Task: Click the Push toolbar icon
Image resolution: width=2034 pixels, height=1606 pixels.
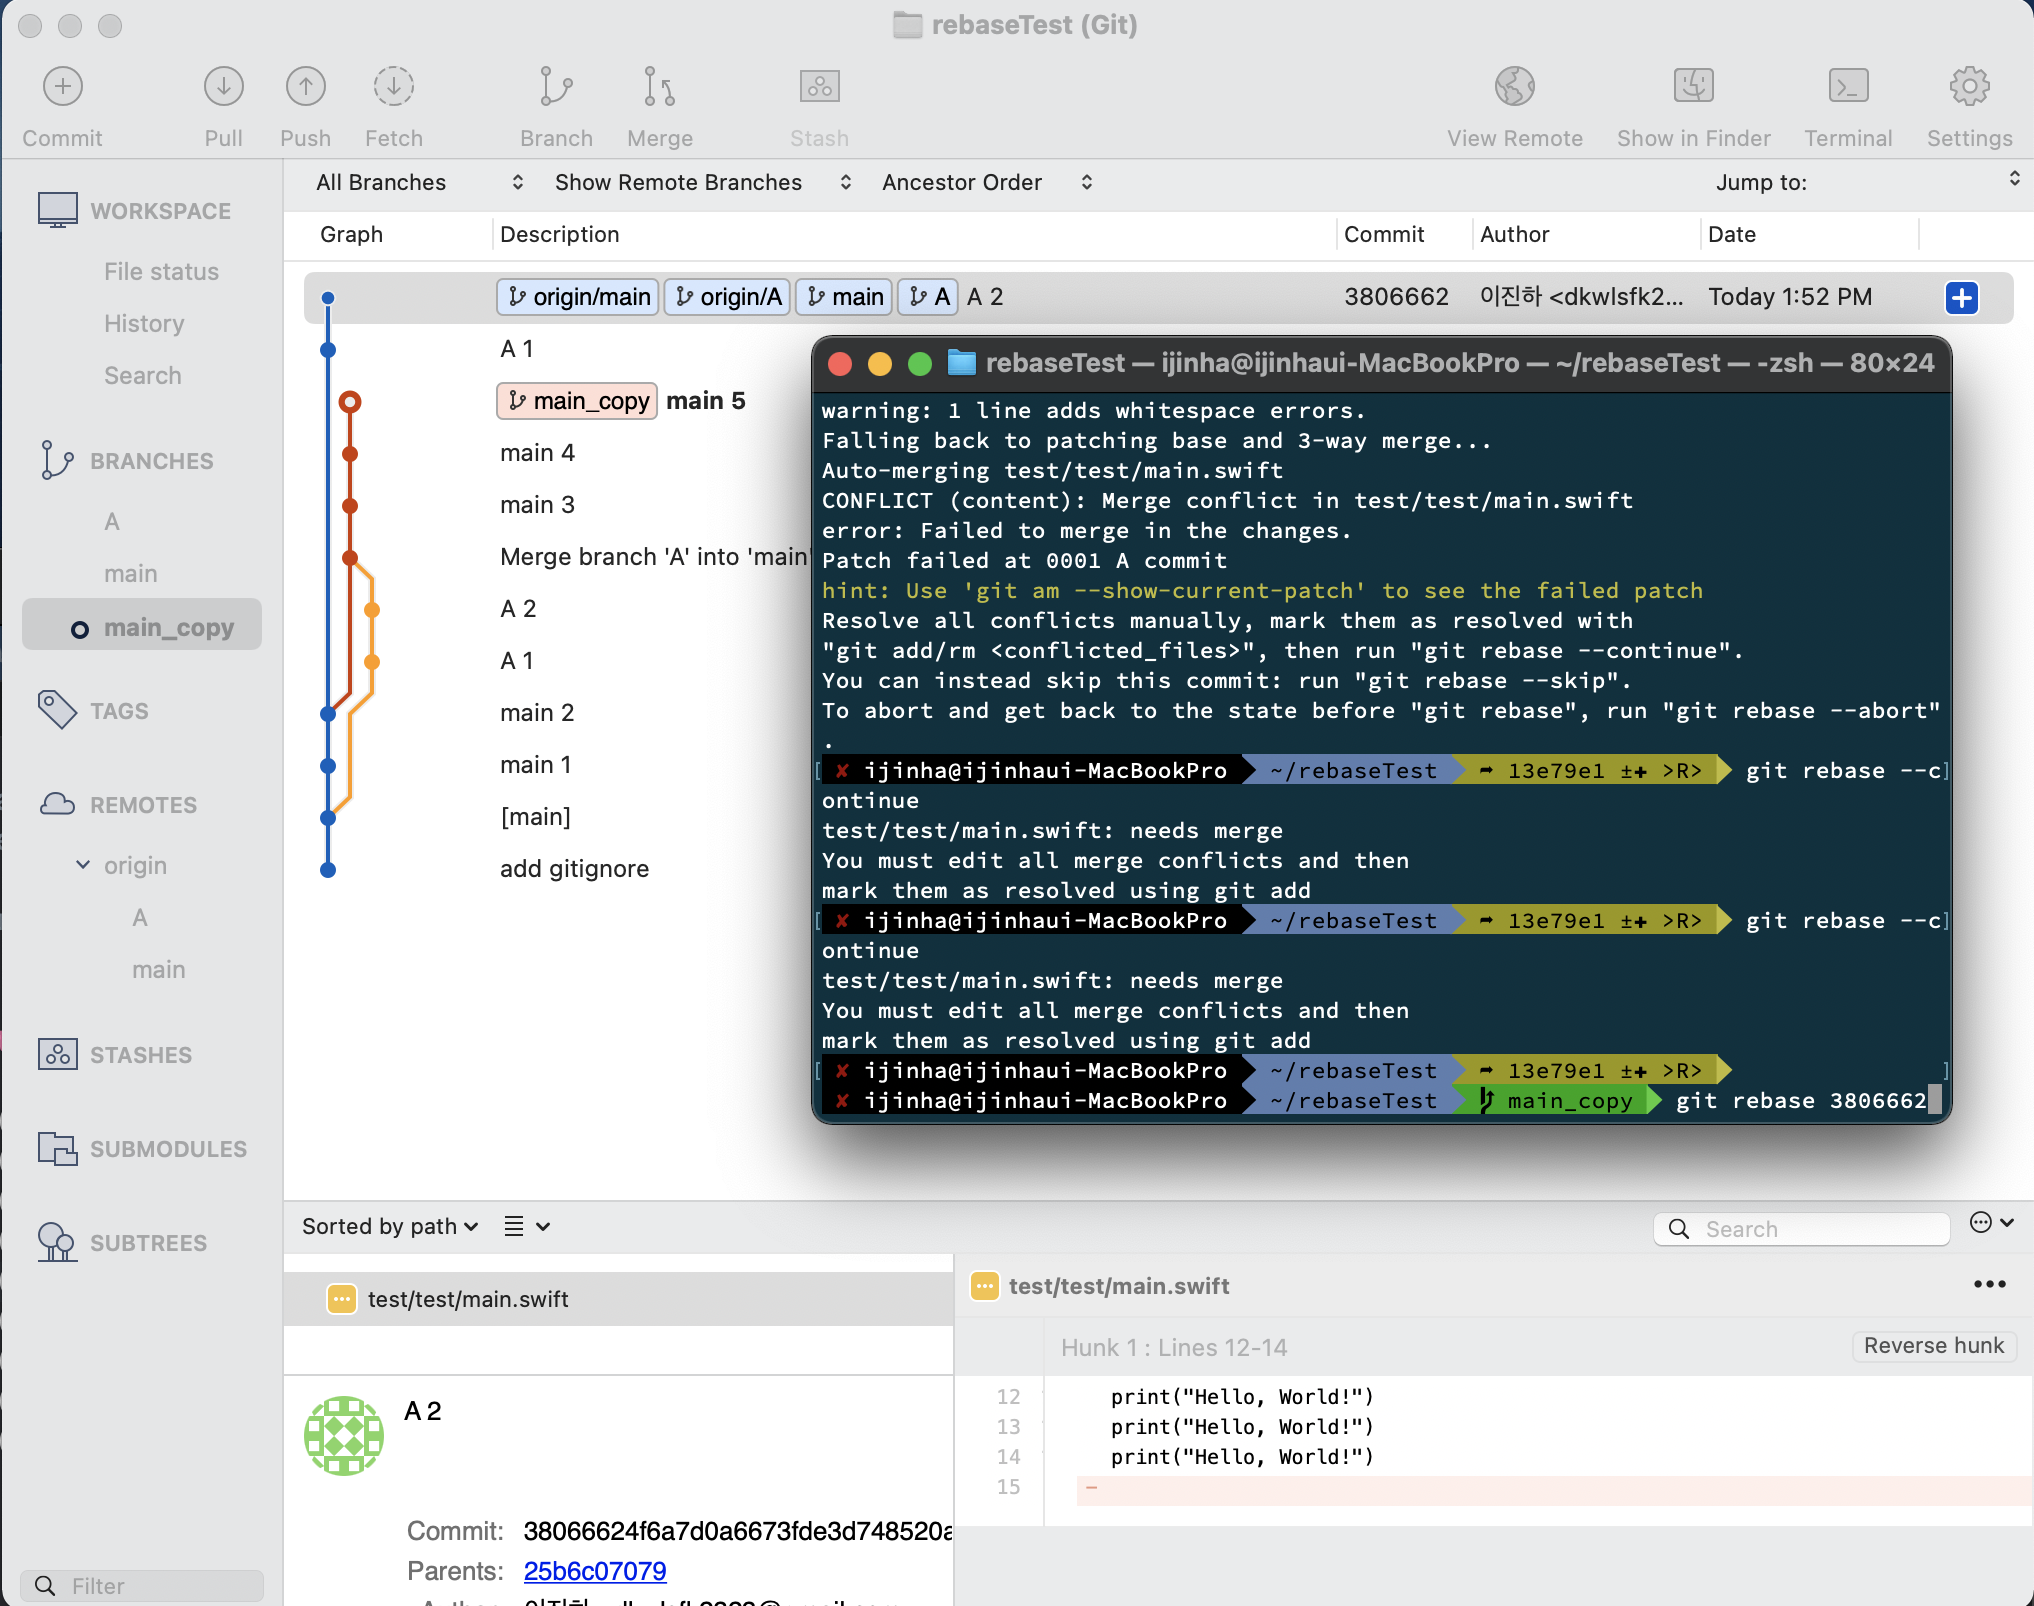Action: 305,87
